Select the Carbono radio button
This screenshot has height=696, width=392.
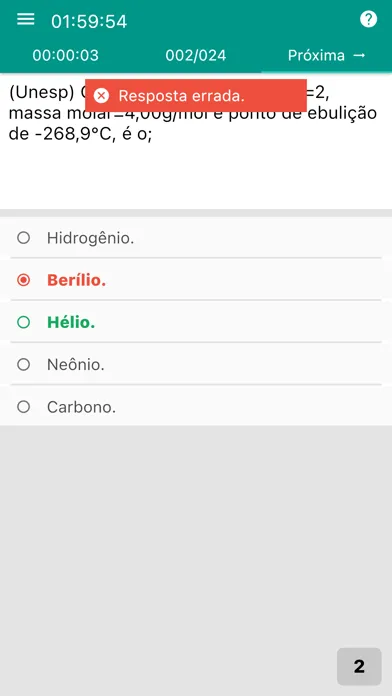[24, 407]
